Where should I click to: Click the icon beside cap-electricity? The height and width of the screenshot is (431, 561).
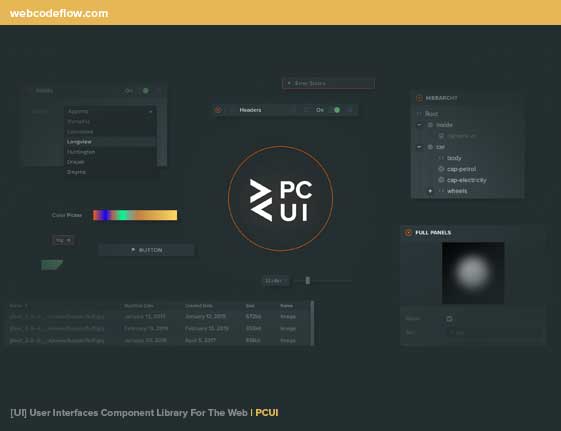[441, 180]
